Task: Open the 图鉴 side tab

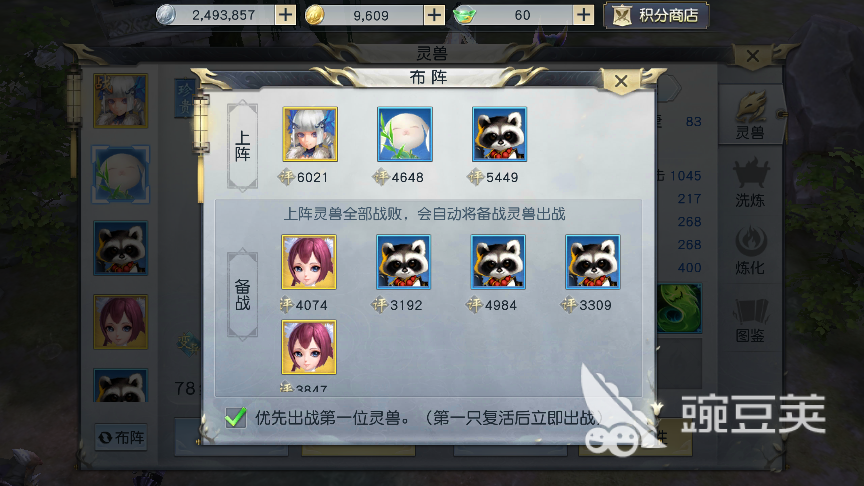Action: click(750, 320)
